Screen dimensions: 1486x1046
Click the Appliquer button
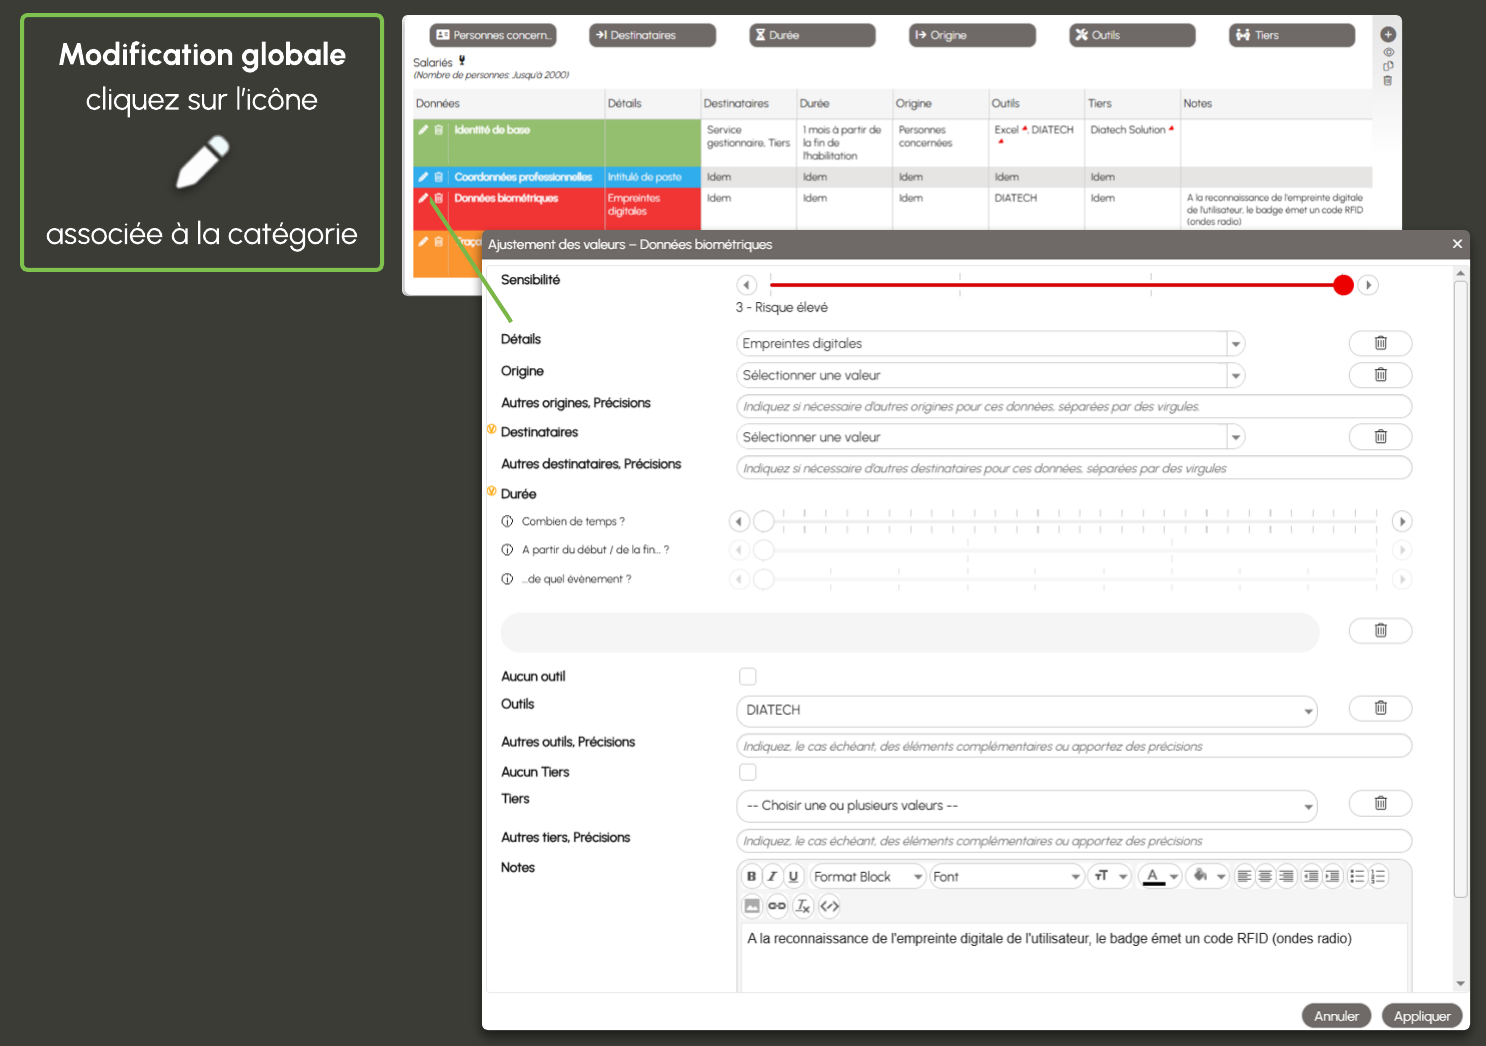tap(1421, 1016)
